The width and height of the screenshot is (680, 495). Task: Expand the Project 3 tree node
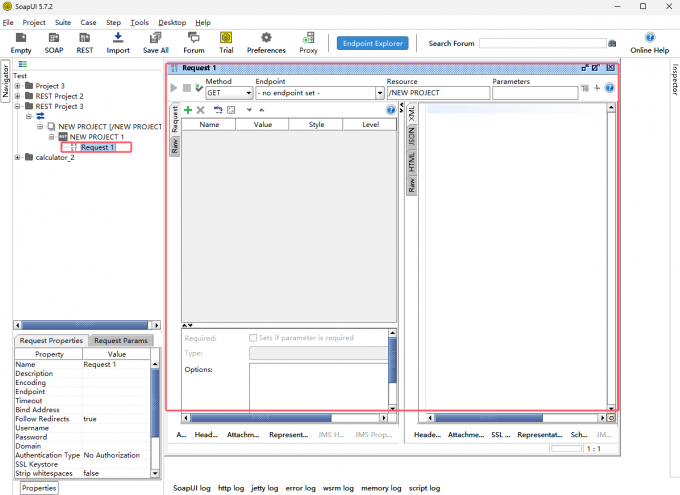(x=17, y=86)
